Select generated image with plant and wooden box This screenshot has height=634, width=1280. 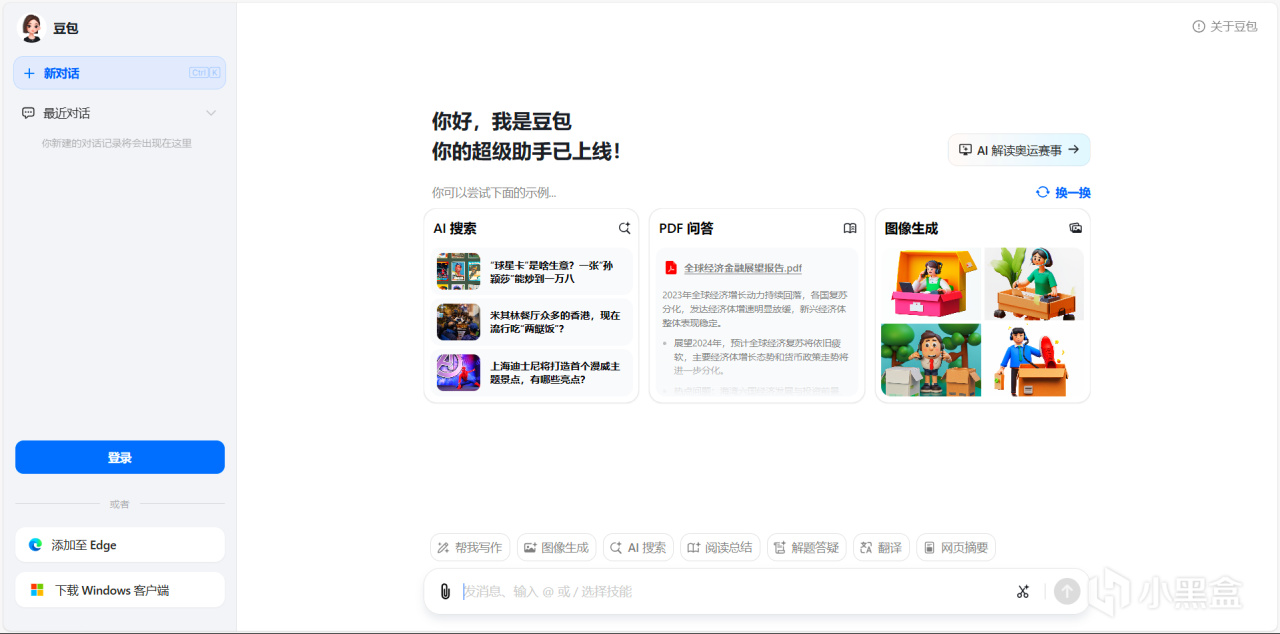[1034, 284]
